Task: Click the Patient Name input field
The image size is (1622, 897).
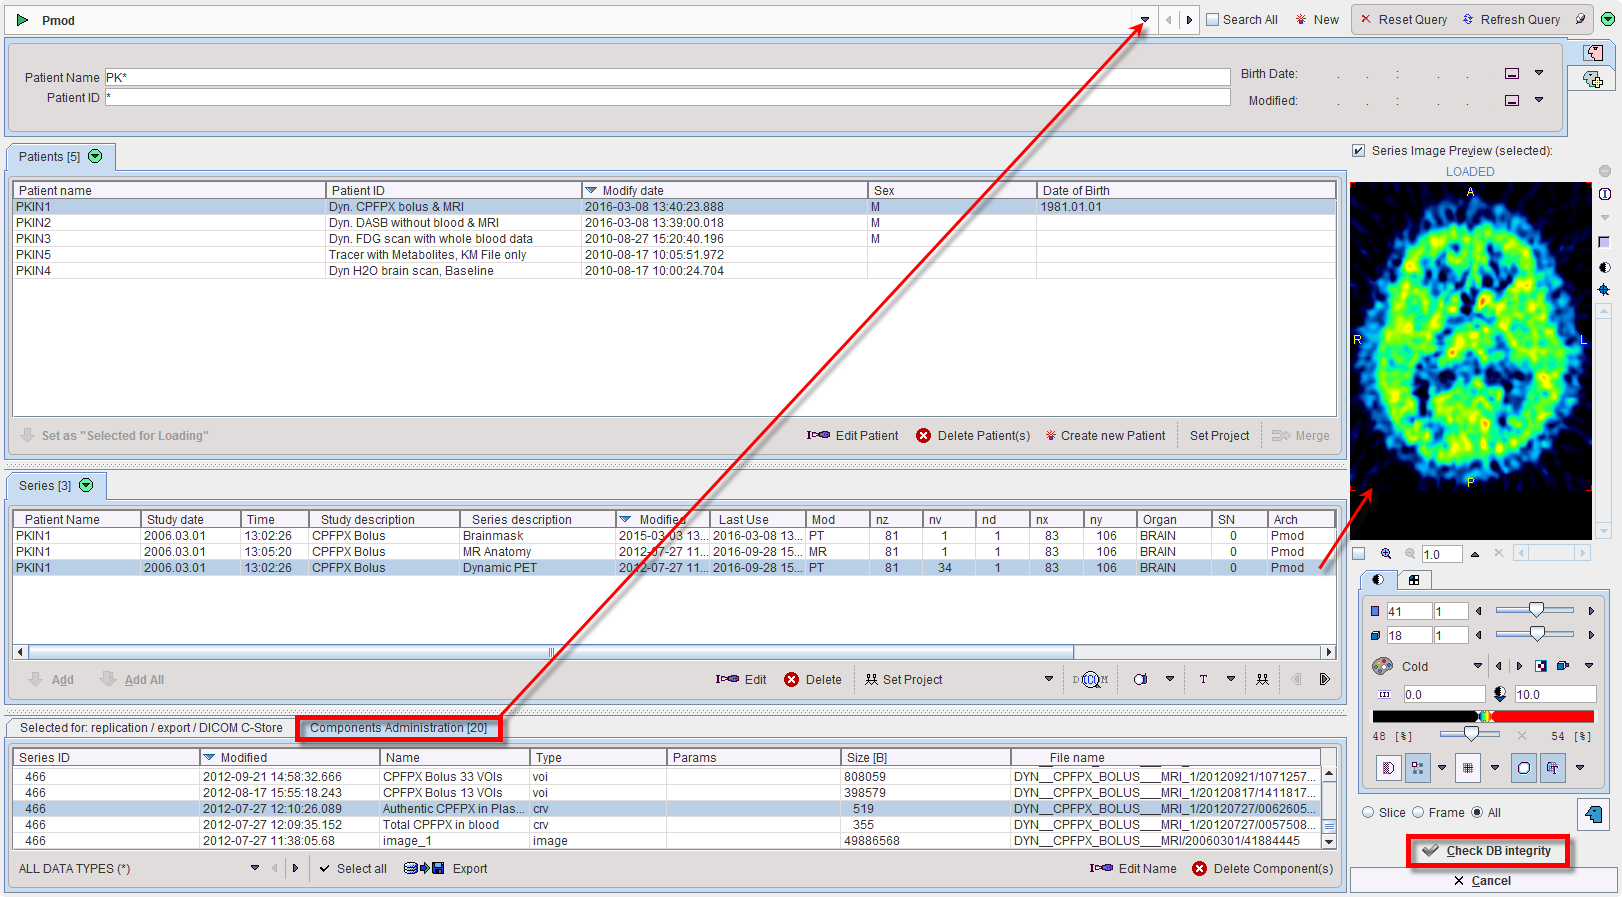Action: click(667, 77)
